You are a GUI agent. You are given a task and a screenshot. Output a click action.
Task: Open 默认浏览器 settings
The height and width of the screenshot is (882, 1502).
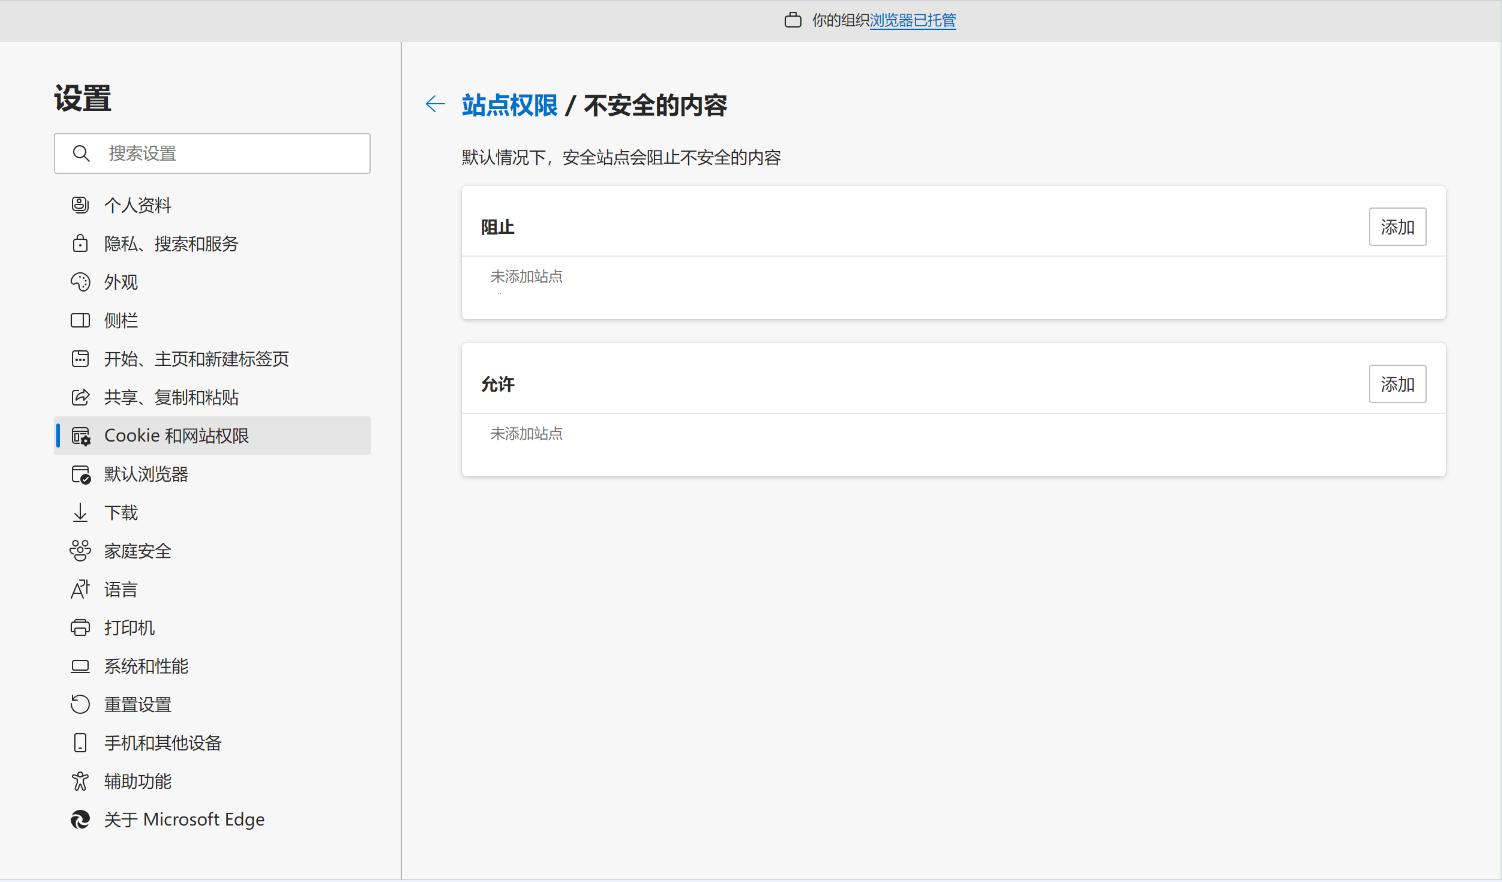pyautogui.click(x=212, y=474)
